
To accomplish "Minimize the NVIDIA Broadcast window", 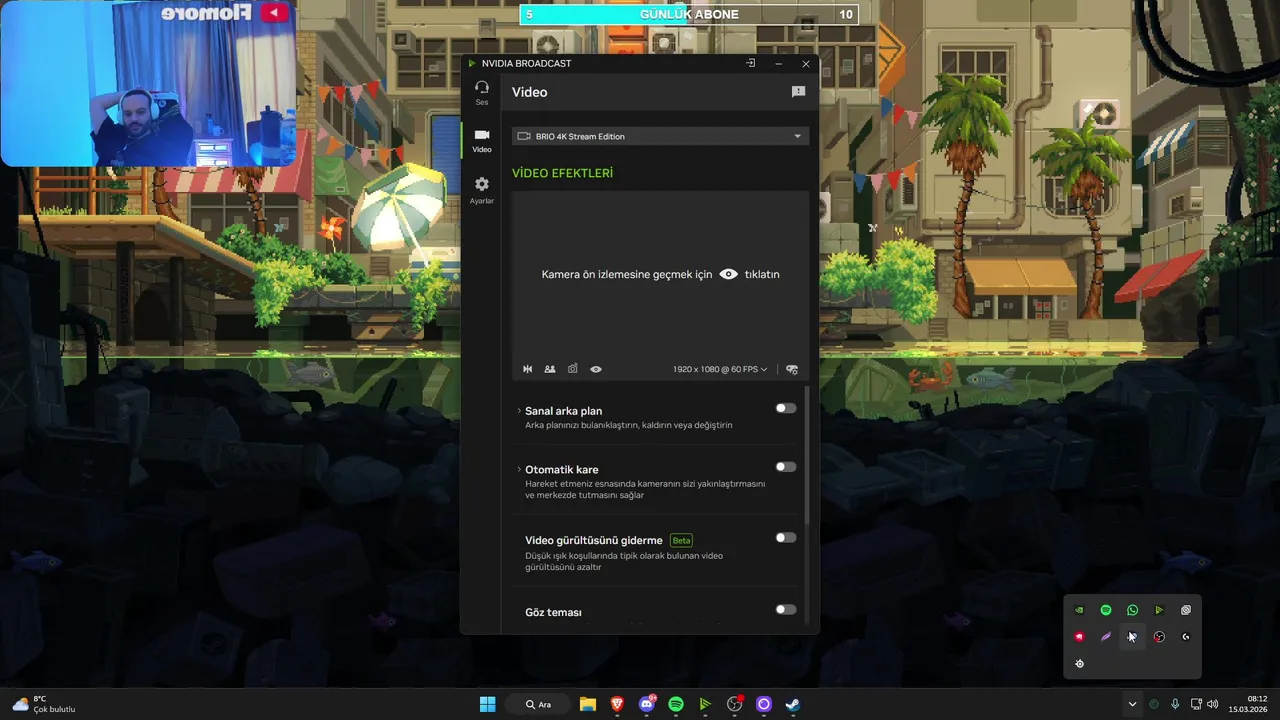I will pos(778,63).
